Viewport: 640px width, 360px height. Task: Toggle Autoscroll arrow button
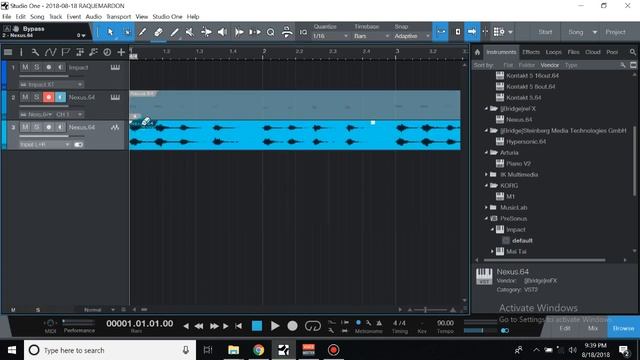pyautogui.click(x=472, y=31)
